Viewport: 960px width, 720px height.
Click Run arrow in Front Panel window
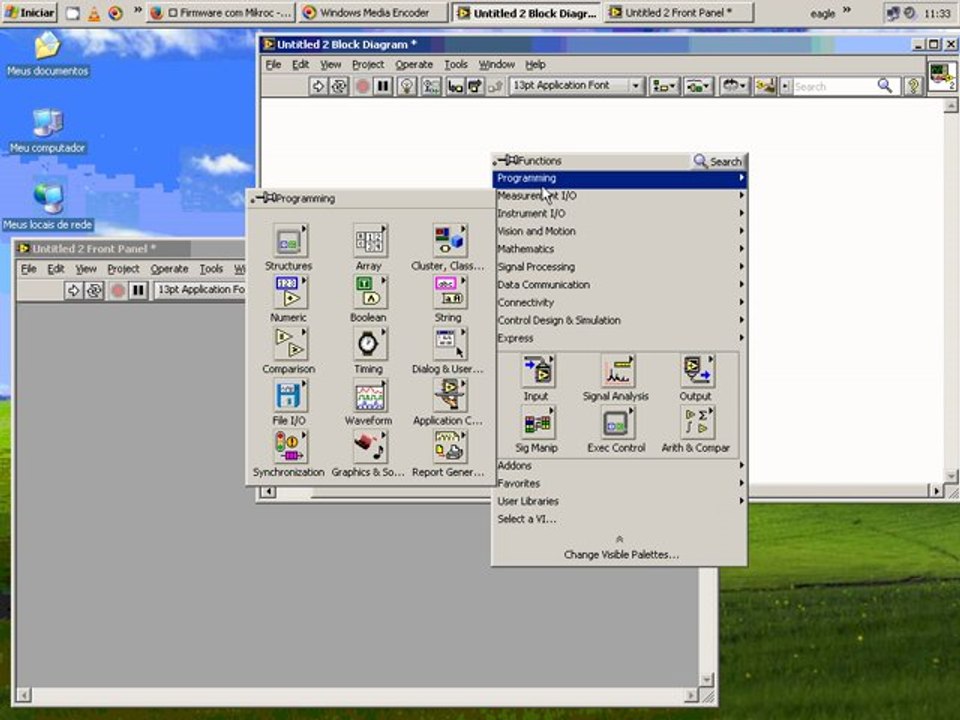click(73, 290)
